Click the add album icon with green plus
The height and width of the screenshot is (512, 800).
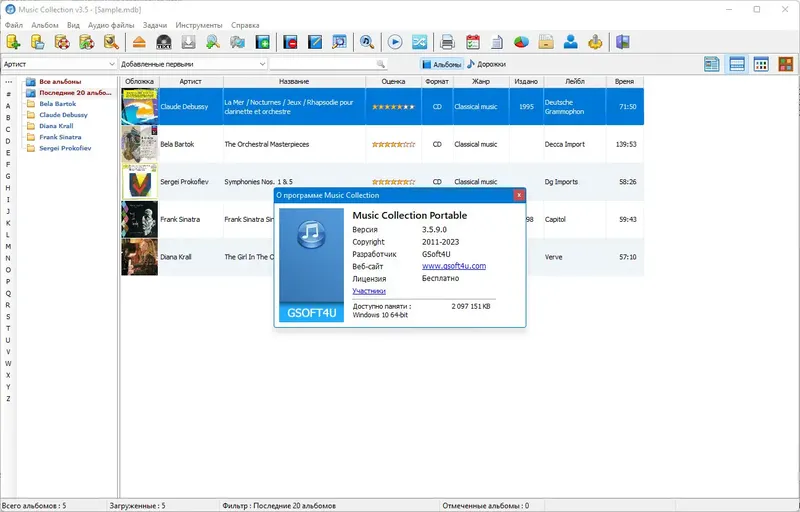(x=262, y=42)
